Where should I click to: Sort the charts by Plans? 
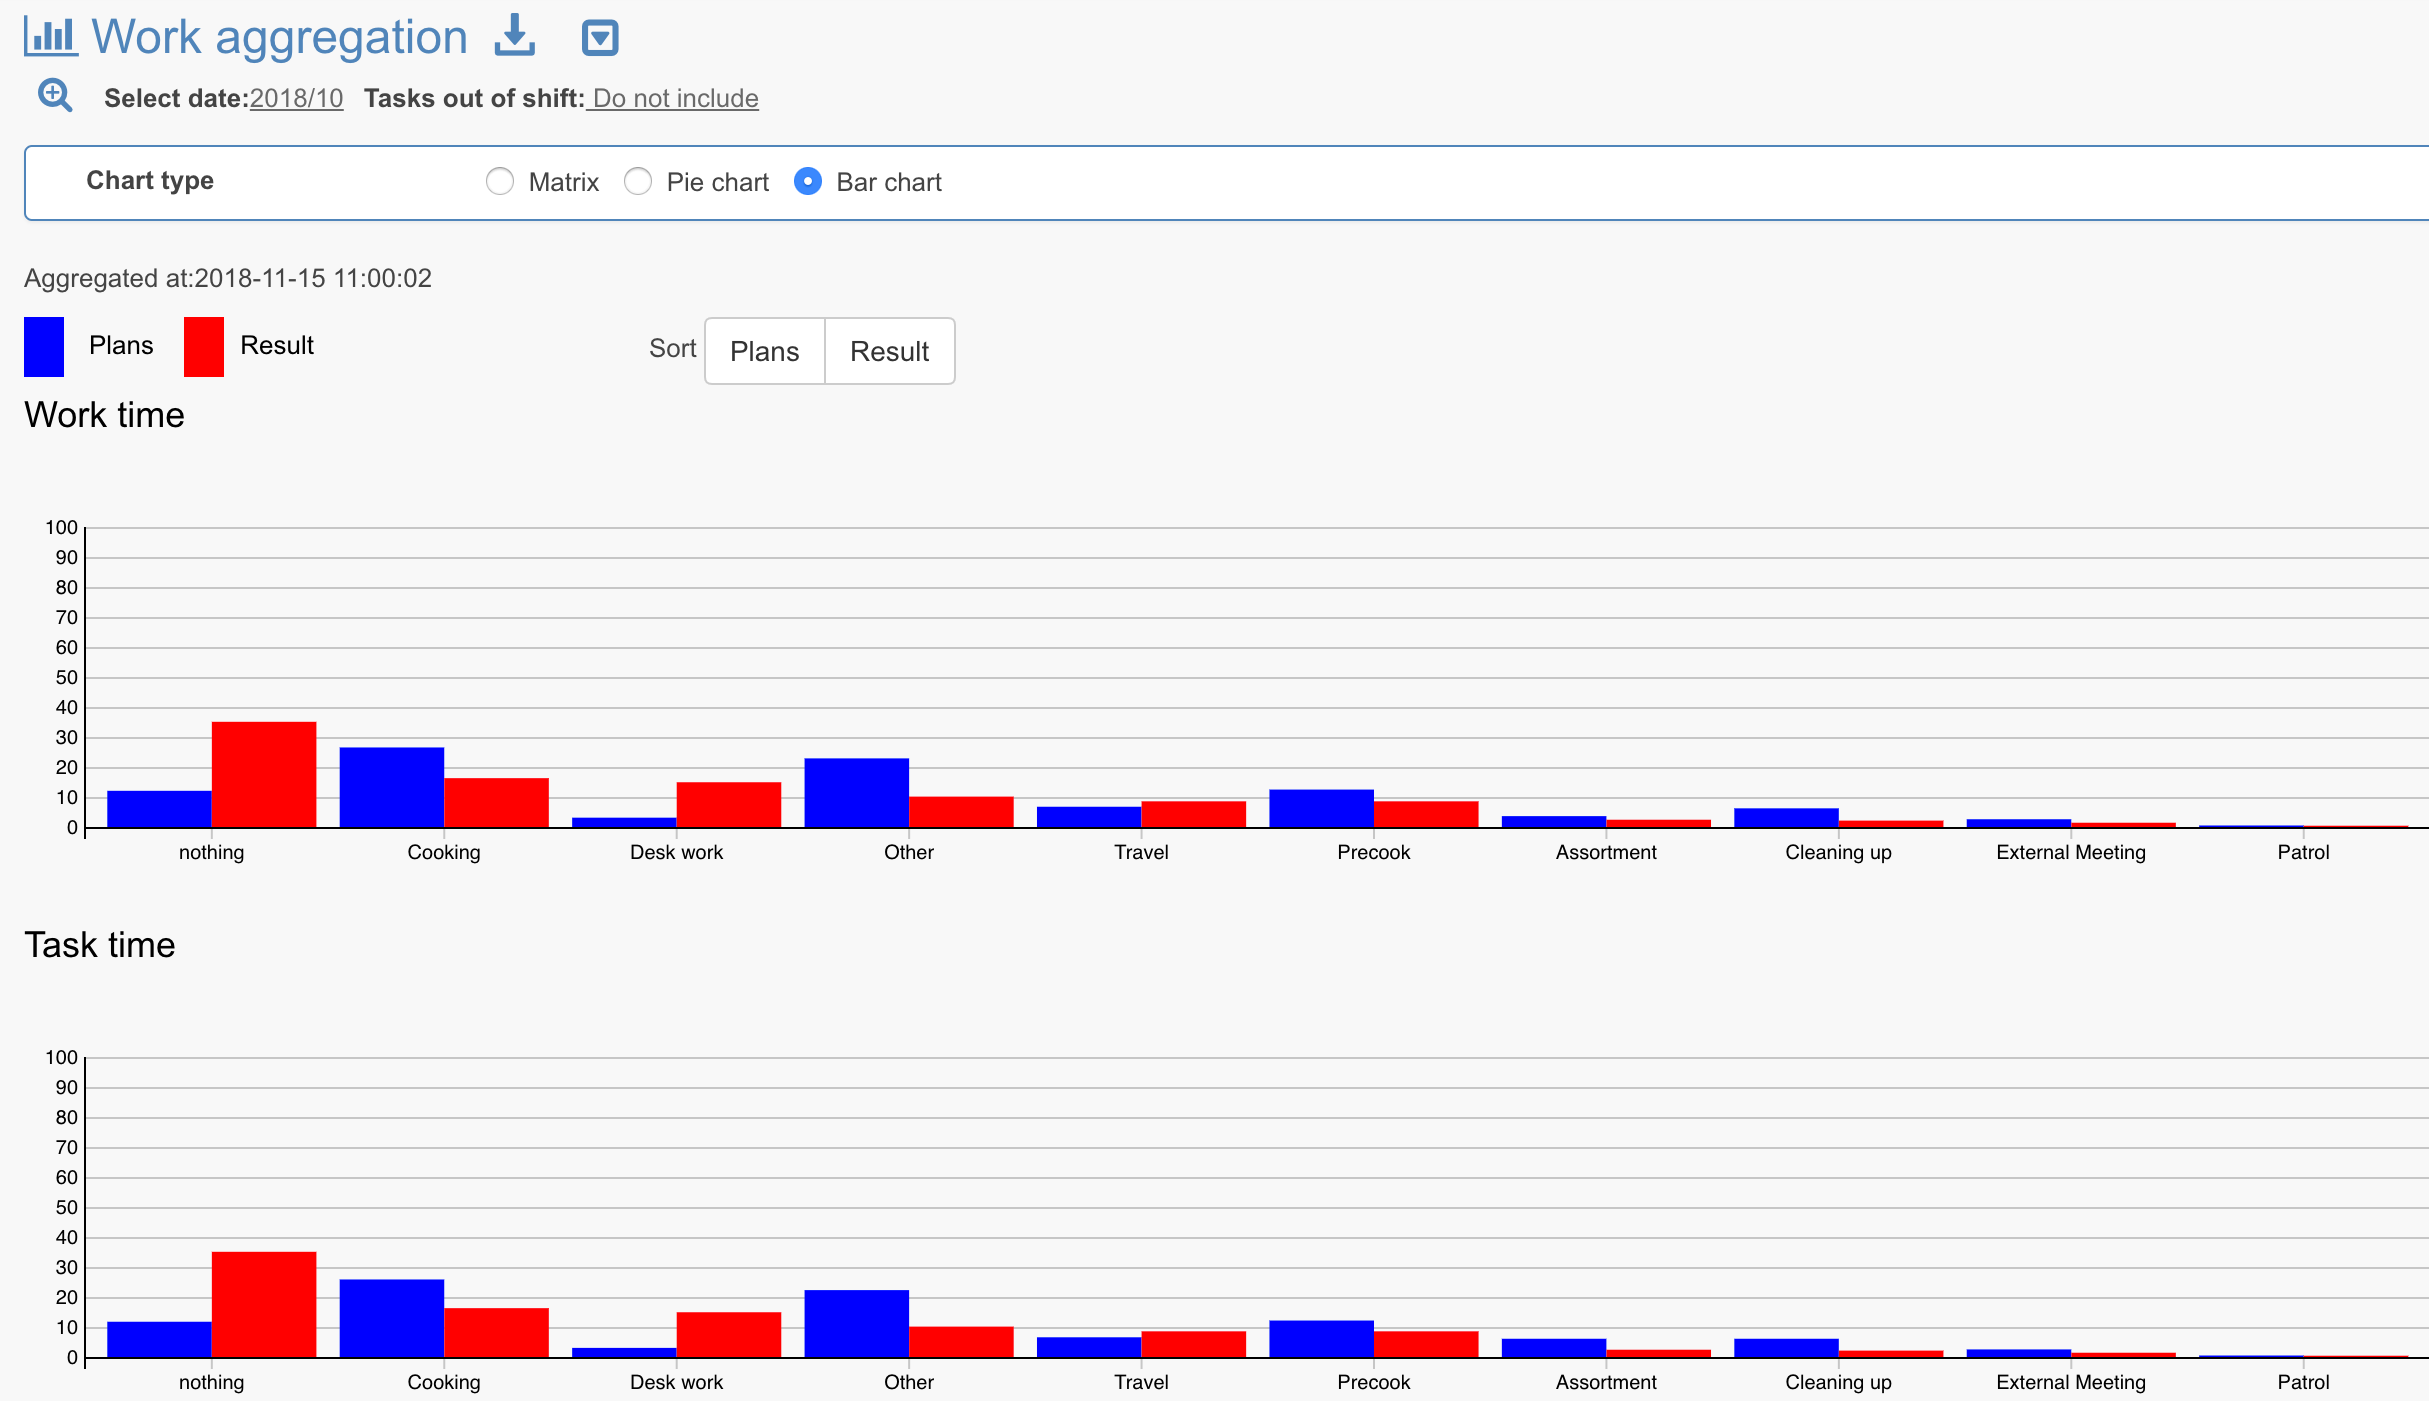click(x=765, y=351)
